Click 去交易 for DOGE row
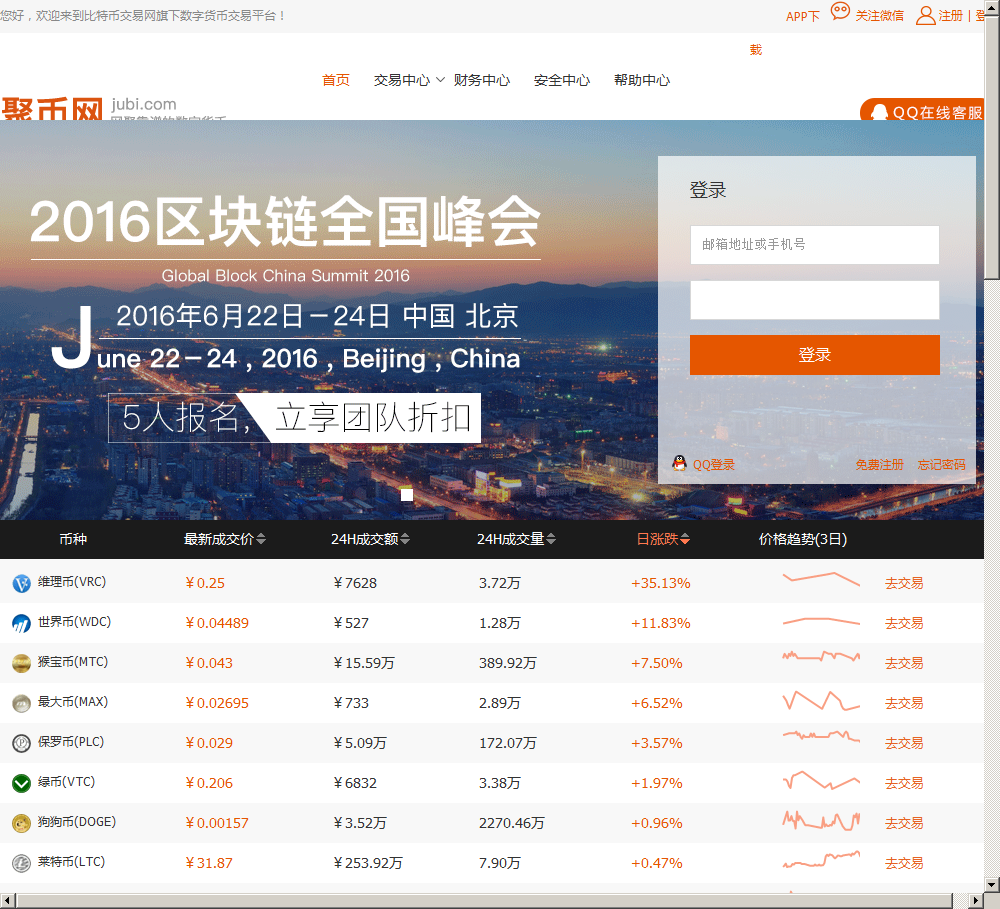 tap(904, 824)
